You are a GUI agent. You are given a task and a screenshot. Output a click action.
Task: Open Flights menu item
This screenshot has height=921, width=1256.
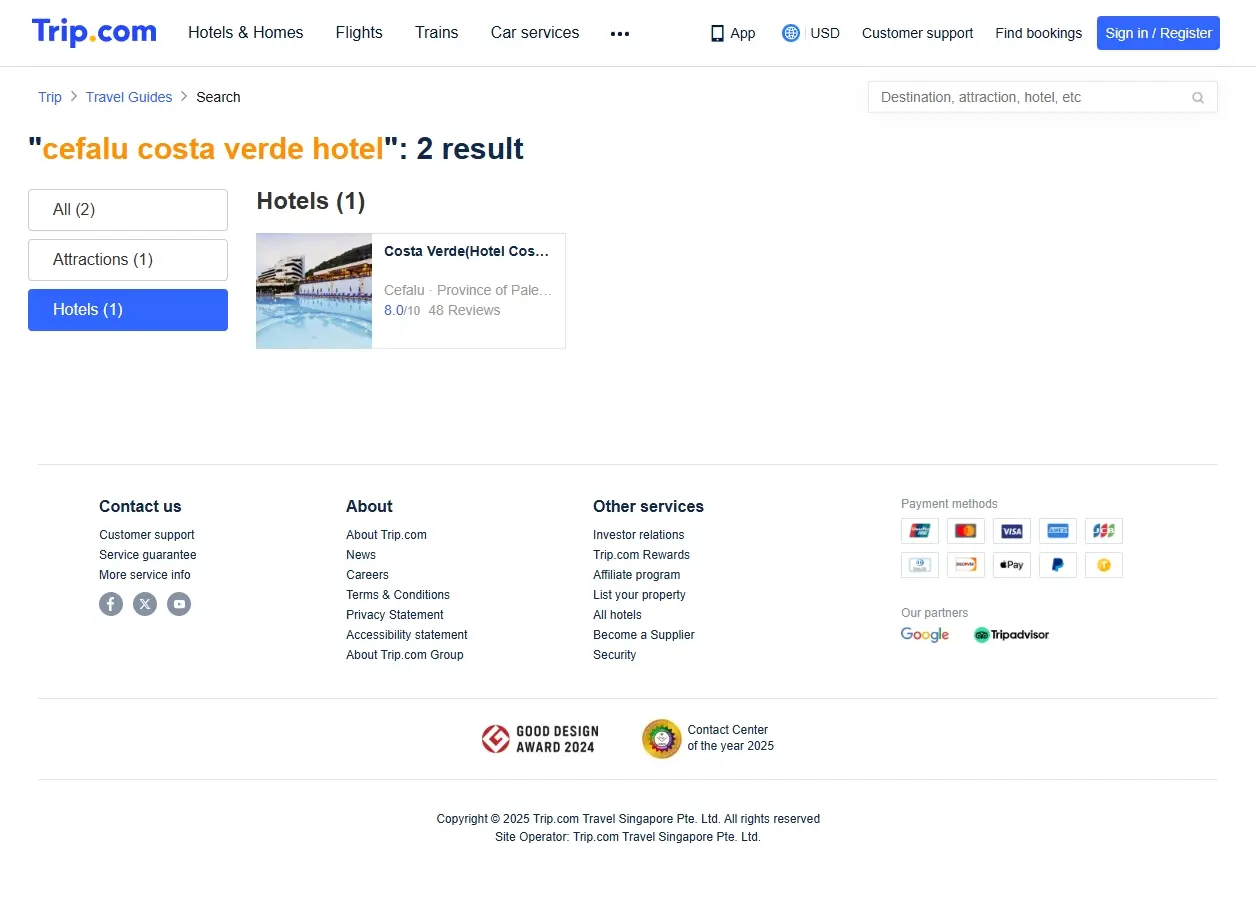tap(359, 33)
